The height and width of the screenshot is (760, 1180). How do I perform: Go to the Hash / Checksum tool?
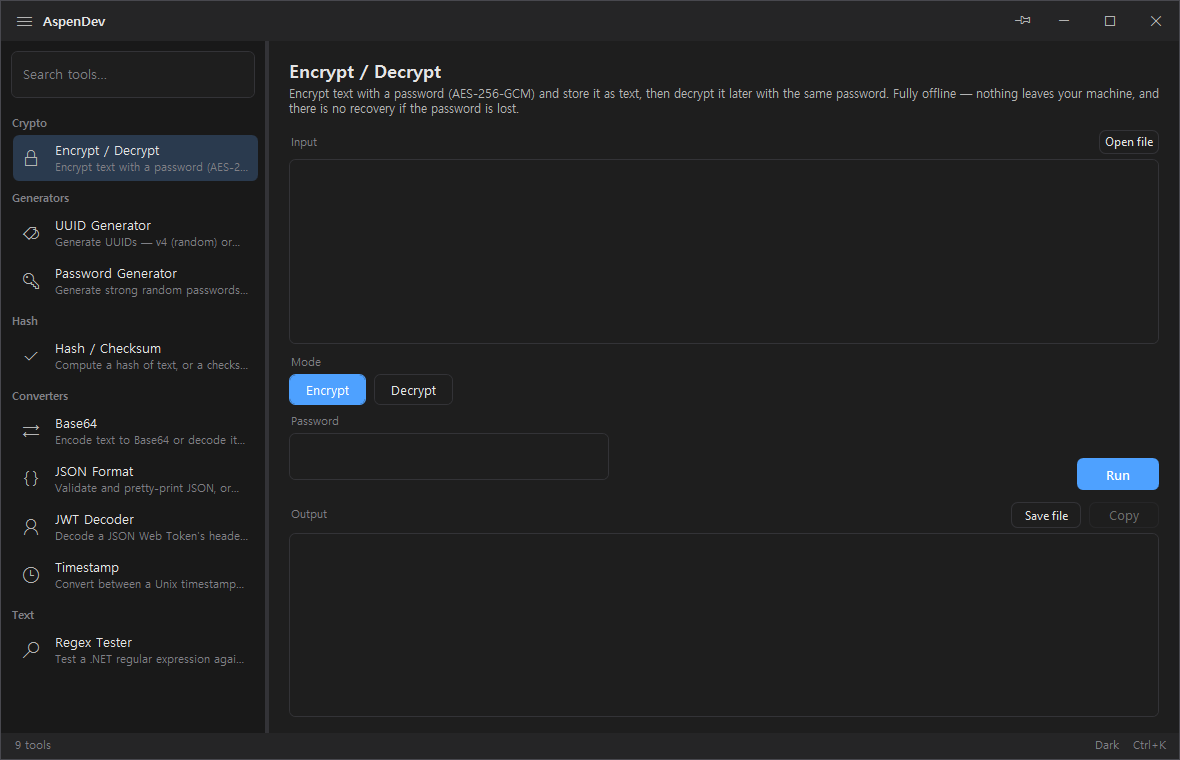pyautogui.click(x=135, y=357)
